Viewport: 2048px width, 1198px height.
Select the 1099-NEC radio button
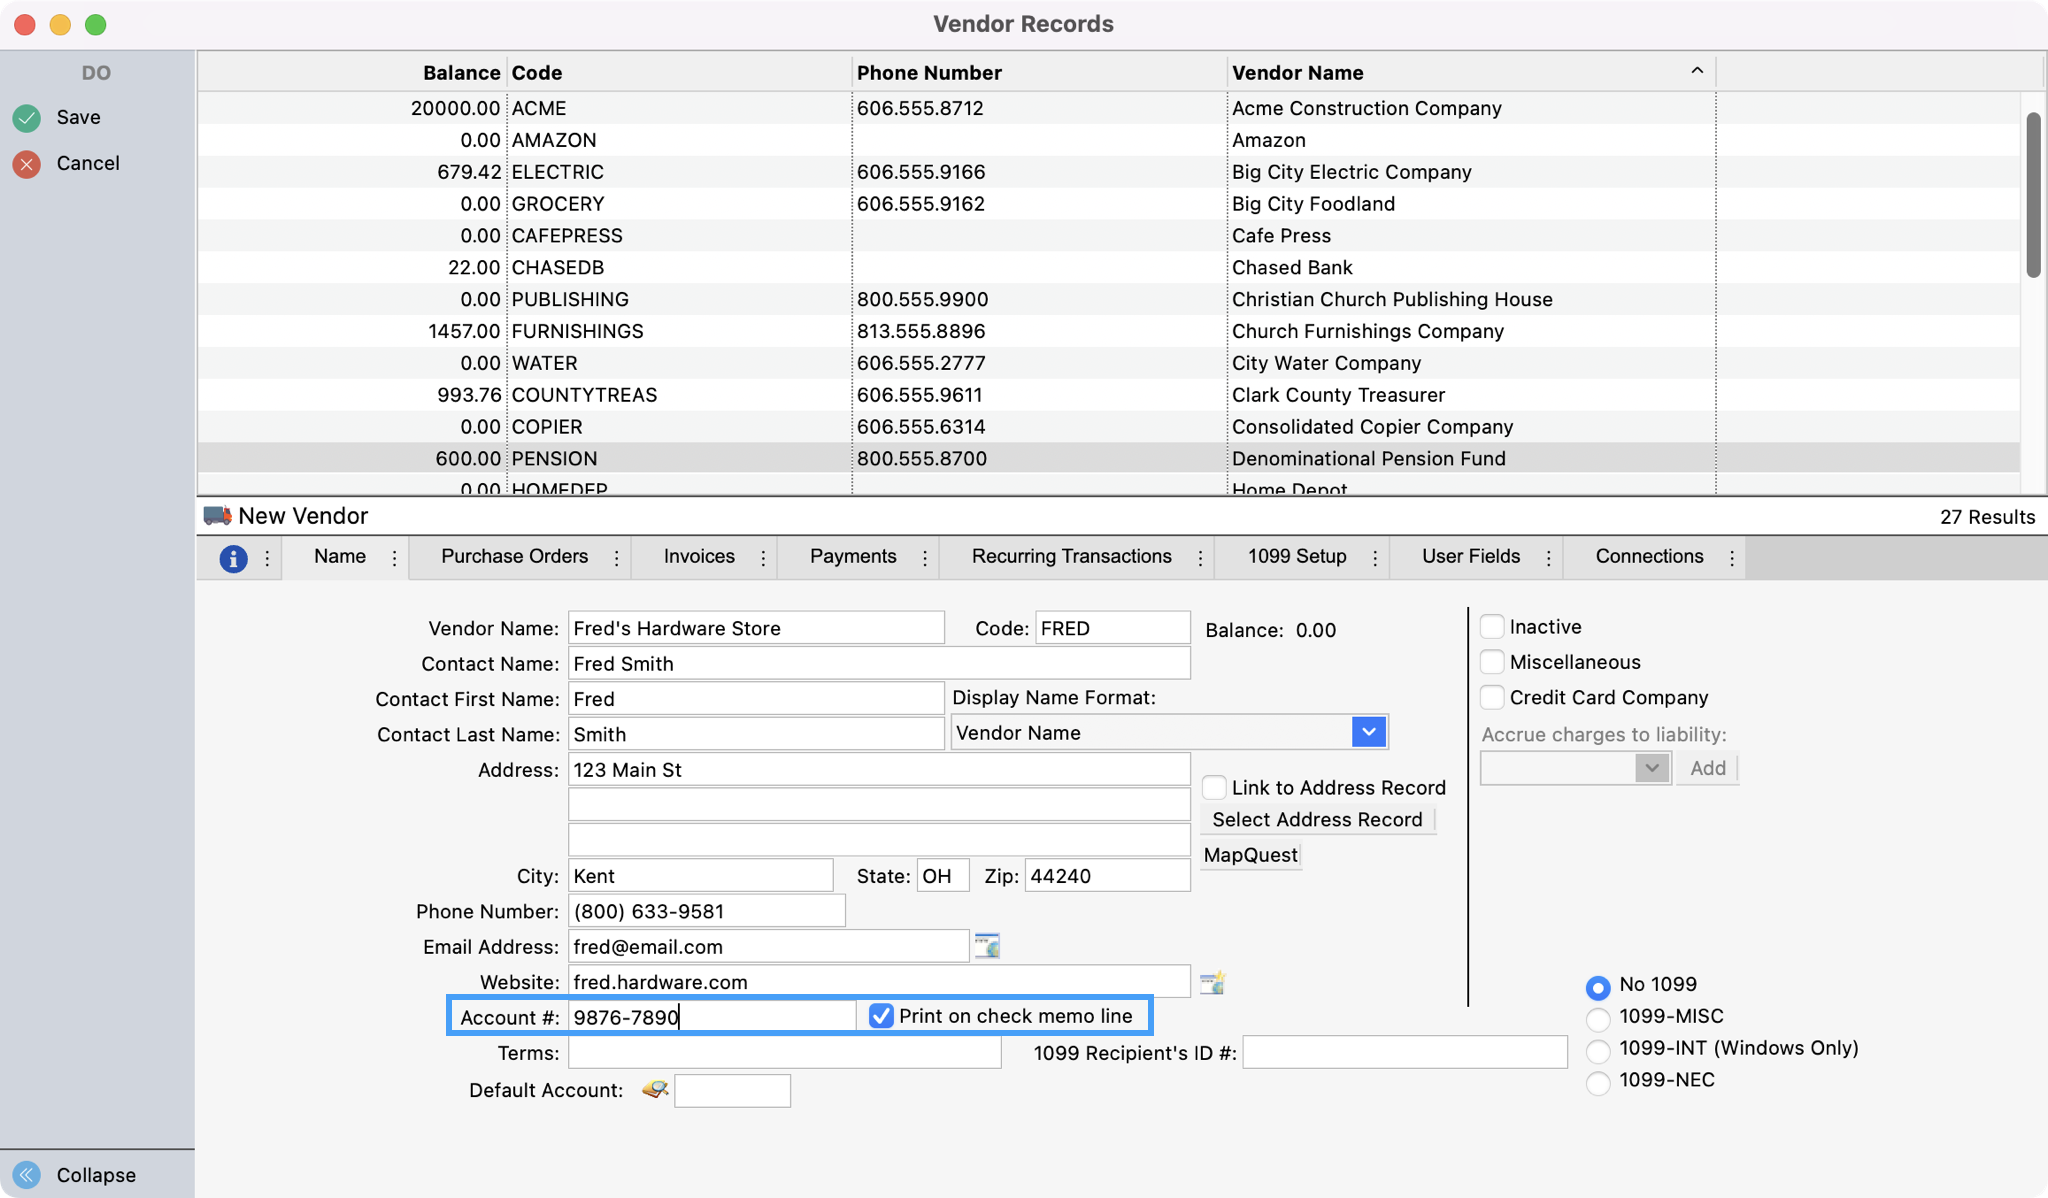point(1598,1082)
